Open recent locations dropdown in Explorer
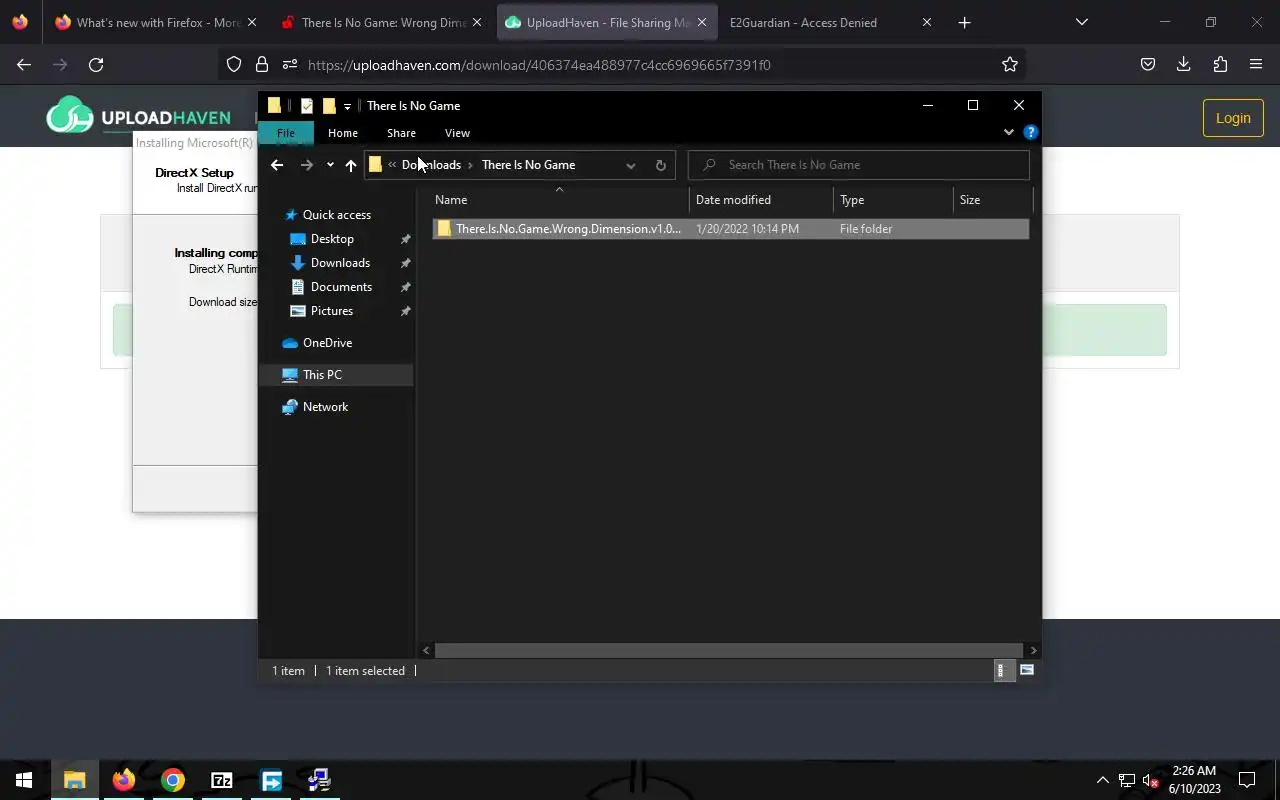Image resolution: width=1280 pixels, height=800 pixels. [x=330, y=165]
